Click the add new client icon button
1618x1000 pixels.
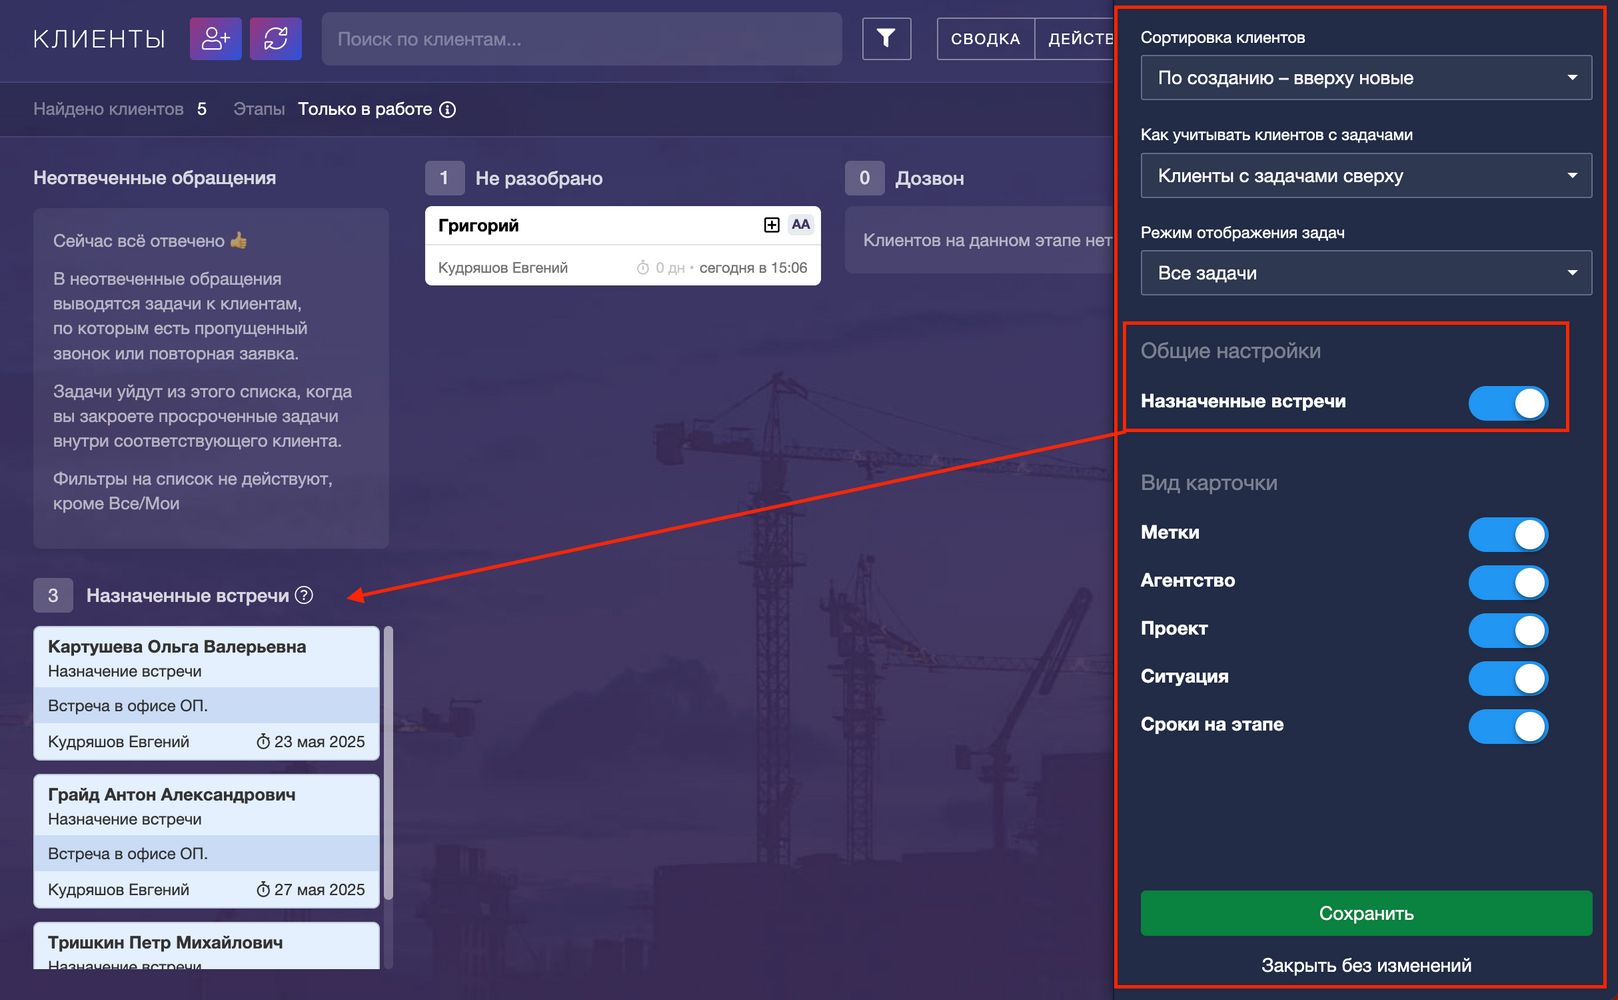click(216, 39)
